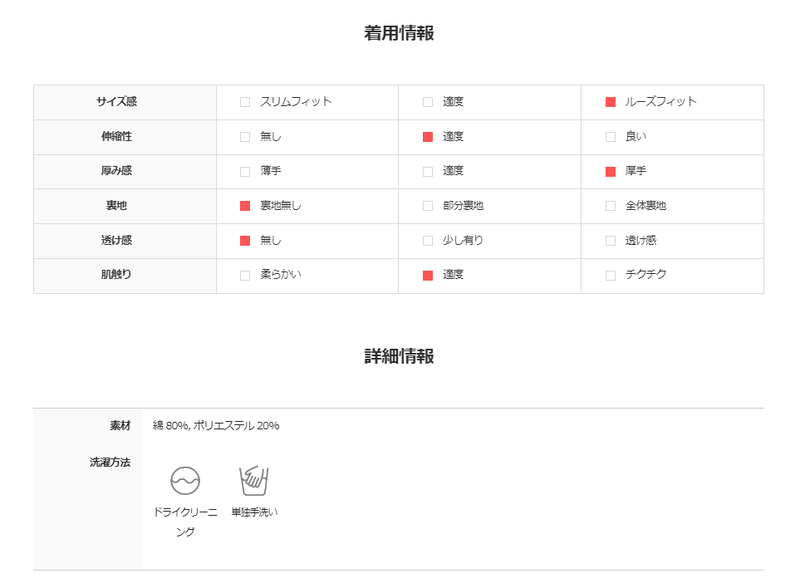800x587 pixels.
Task: Click the dry cleaning circle icon
Action: (185, 480)
